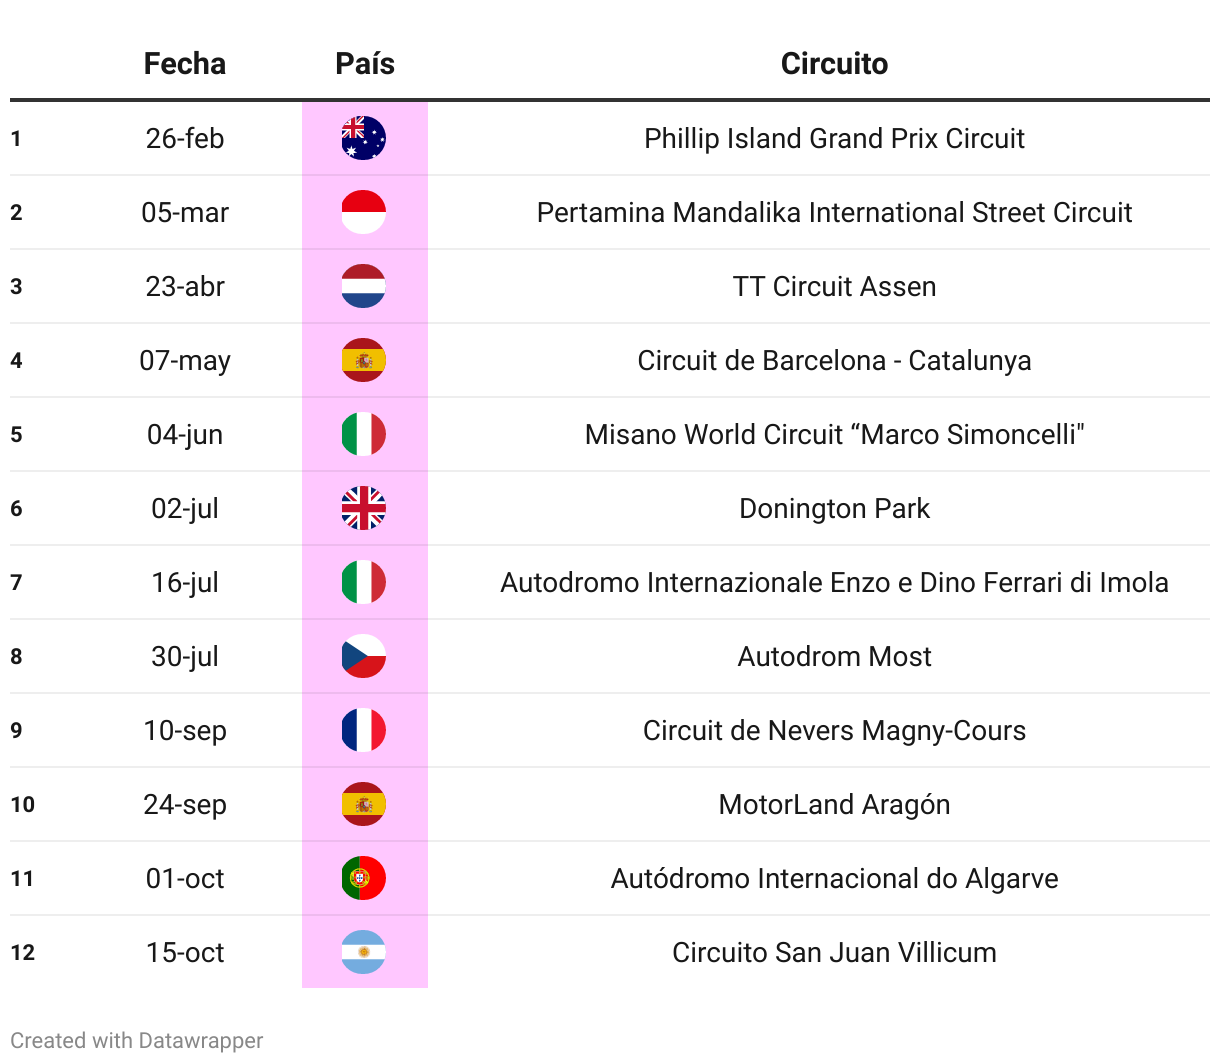The width and height of the screenshot is (1220, 1064).
Task: Click the Italy flag in the 16-jul row
Action: (x=364, y=582)
